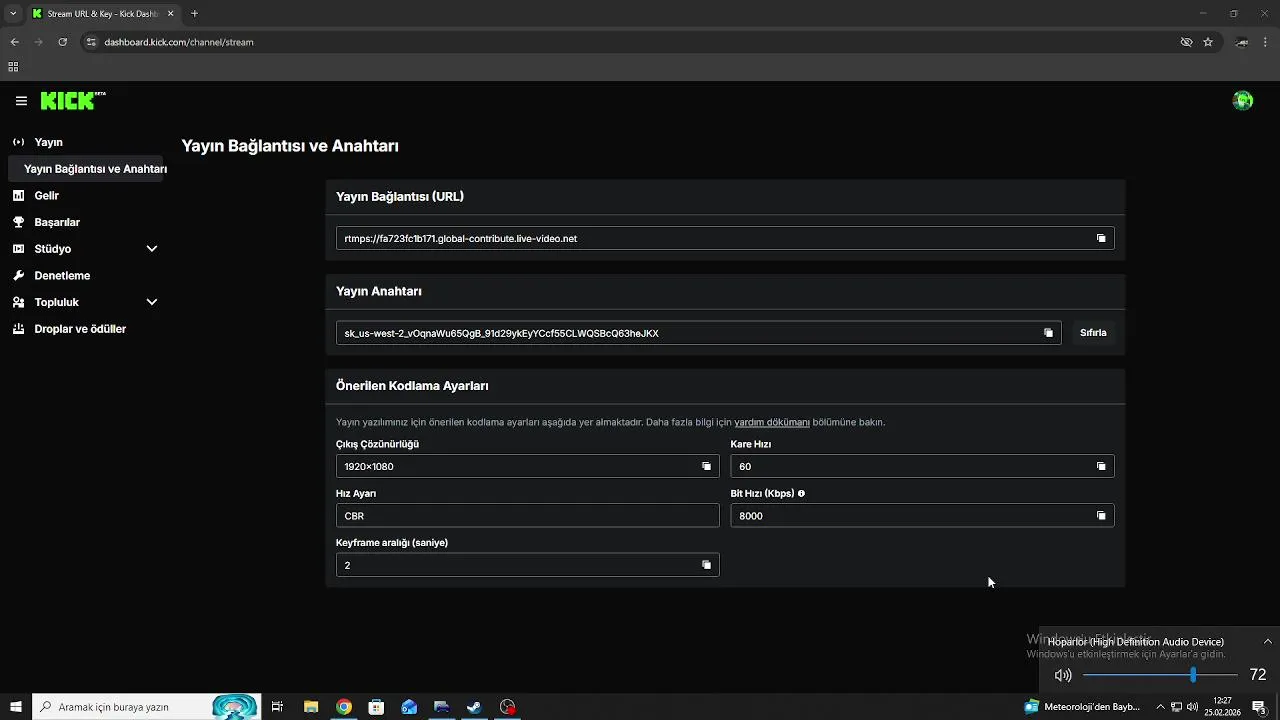
Task: View site information in address bar
Action: tap(90, 42)
